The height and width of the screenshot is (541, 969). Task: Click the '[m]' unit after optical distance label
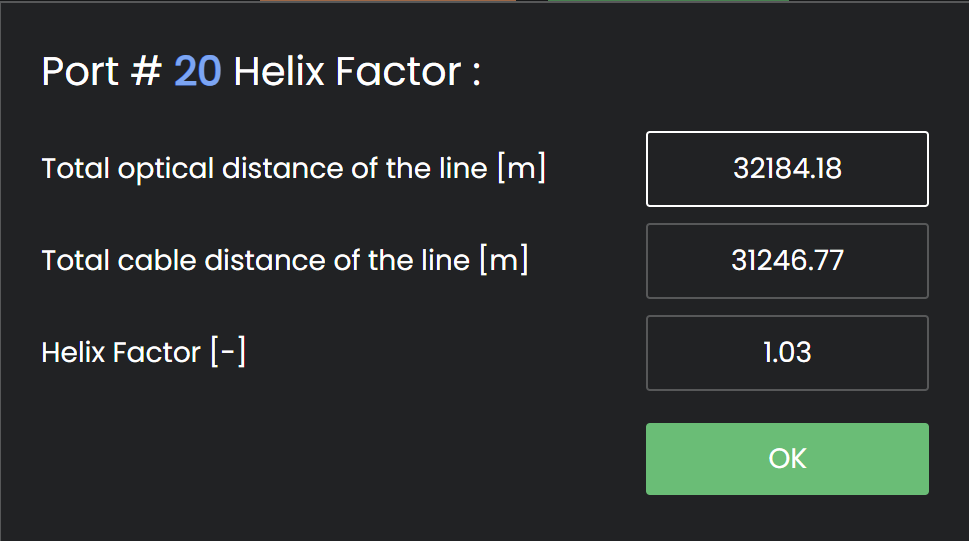(x=521, y=169)
